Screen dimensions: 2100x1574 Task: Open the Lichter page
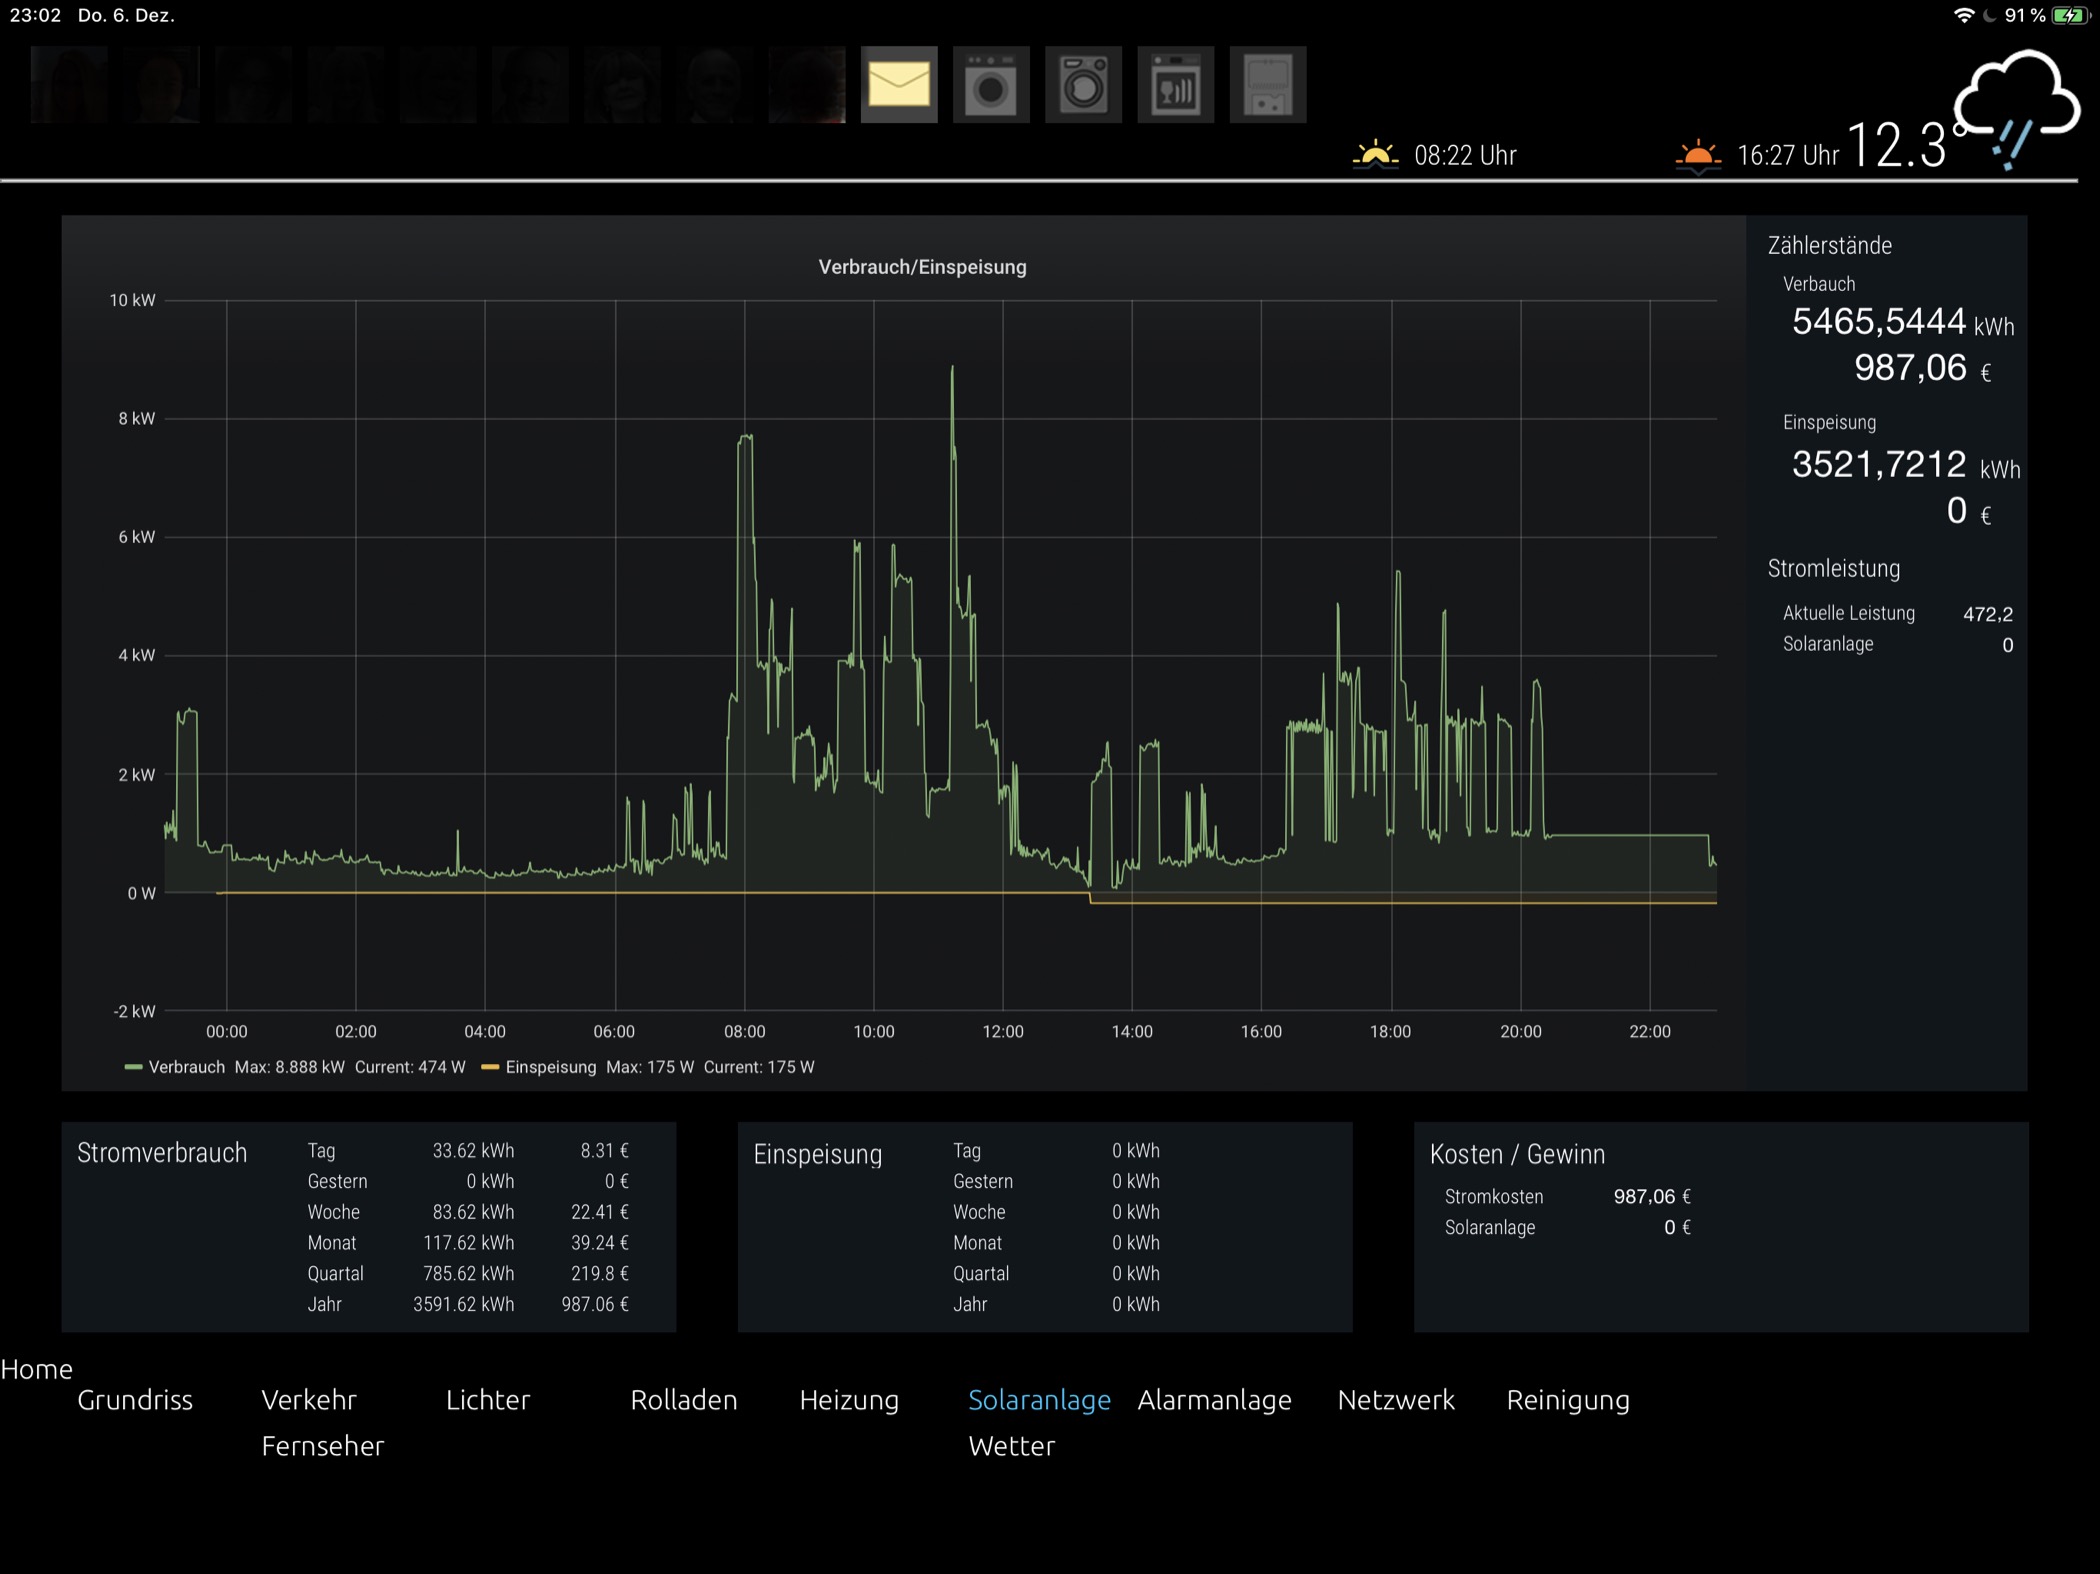(488, 1400)
